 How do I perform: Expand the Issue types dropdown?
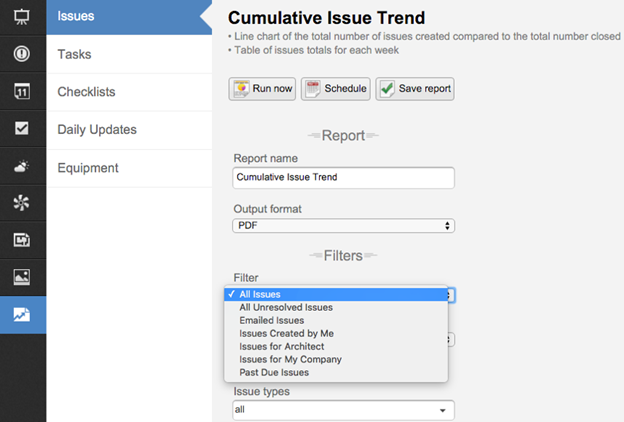pos(343,410)
